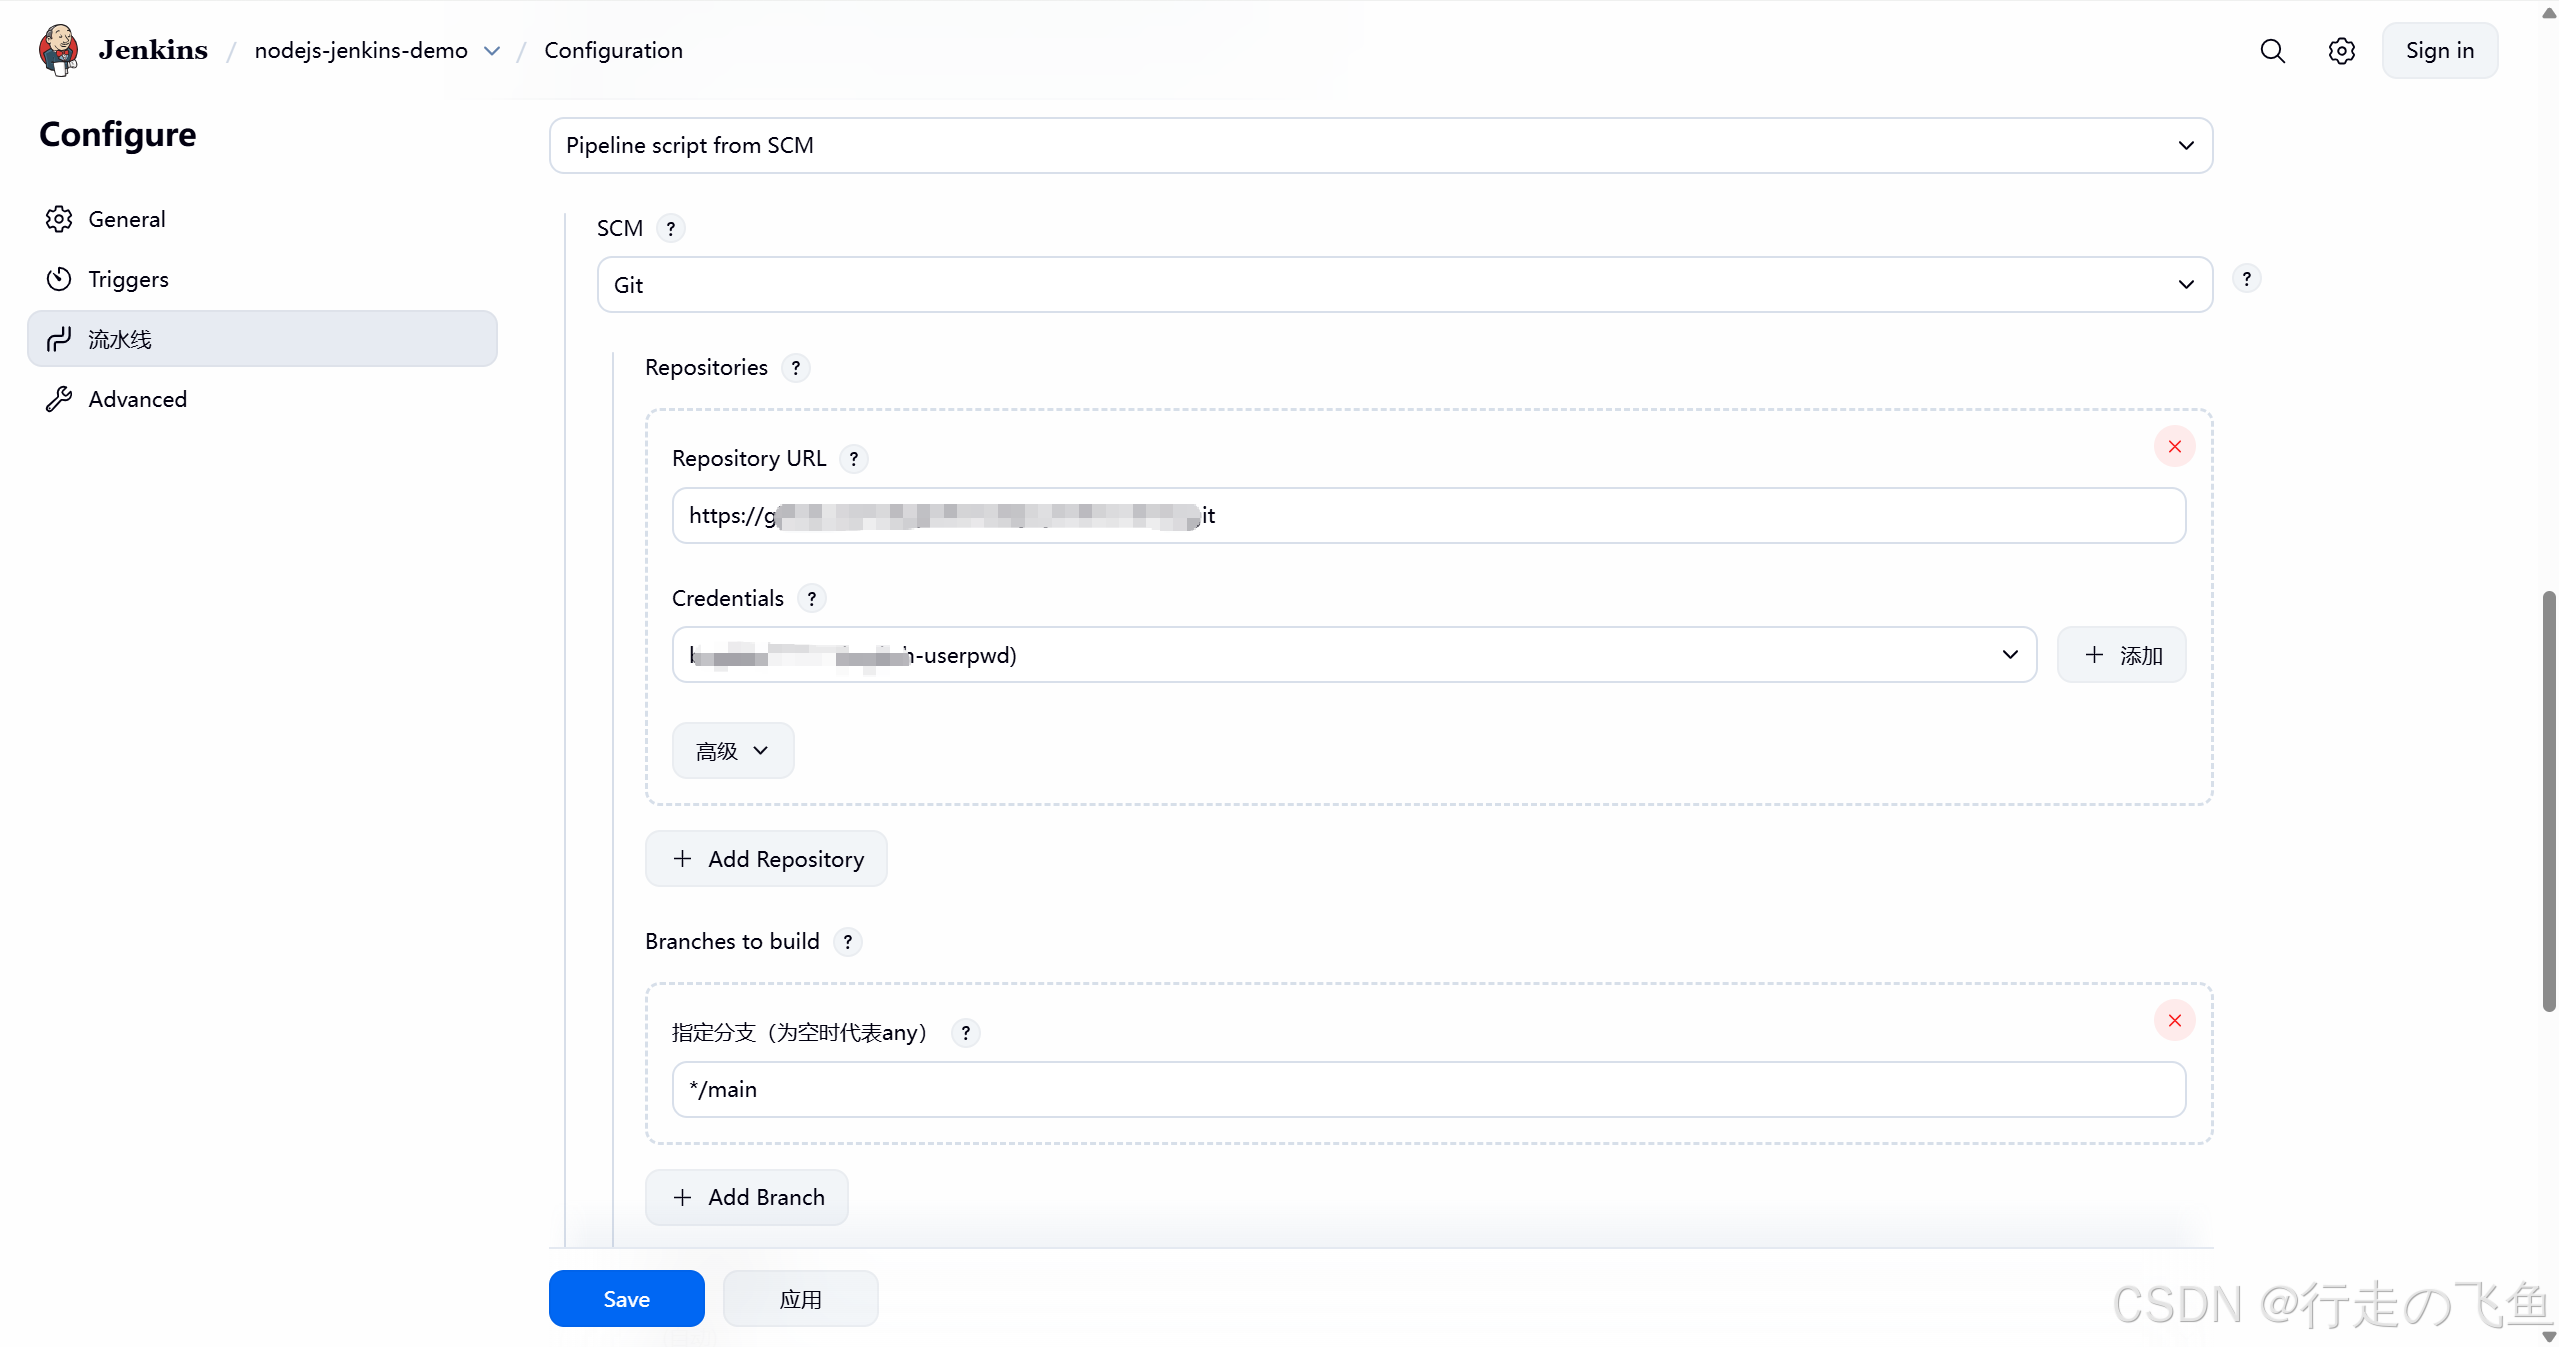The width and height of the screenshot is (2559, 1347).
Task: Open help icon beside Git dropdown
Action: (x=2246, y=279)
